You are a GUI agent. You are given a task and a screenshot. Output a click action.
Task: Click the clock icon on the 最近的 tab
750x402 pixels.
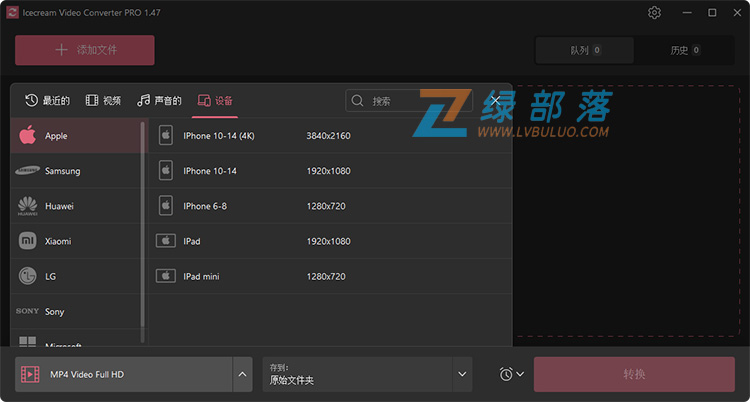click(32, 100)
